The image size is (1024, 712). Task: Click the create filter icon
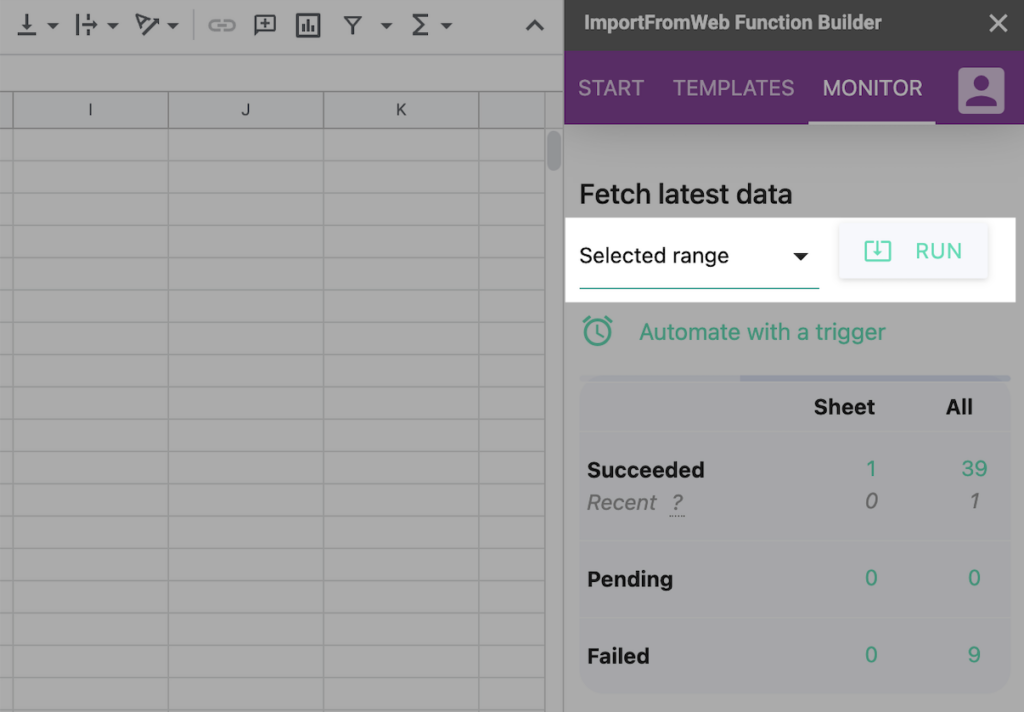coord(353,25)
